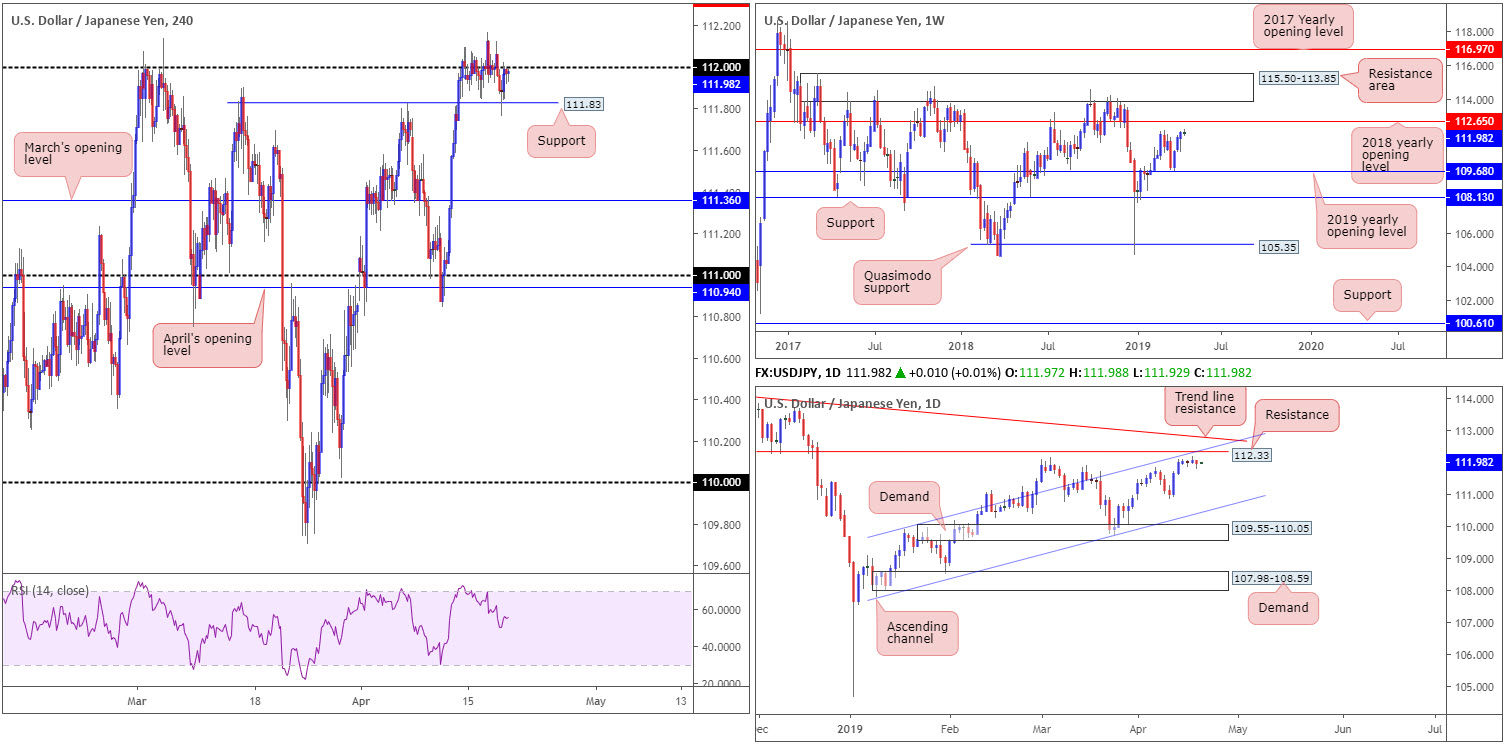This screenshot has width=1506, height=746.
Task: Click the 112.33 price label
Action: pos(1250,455)
